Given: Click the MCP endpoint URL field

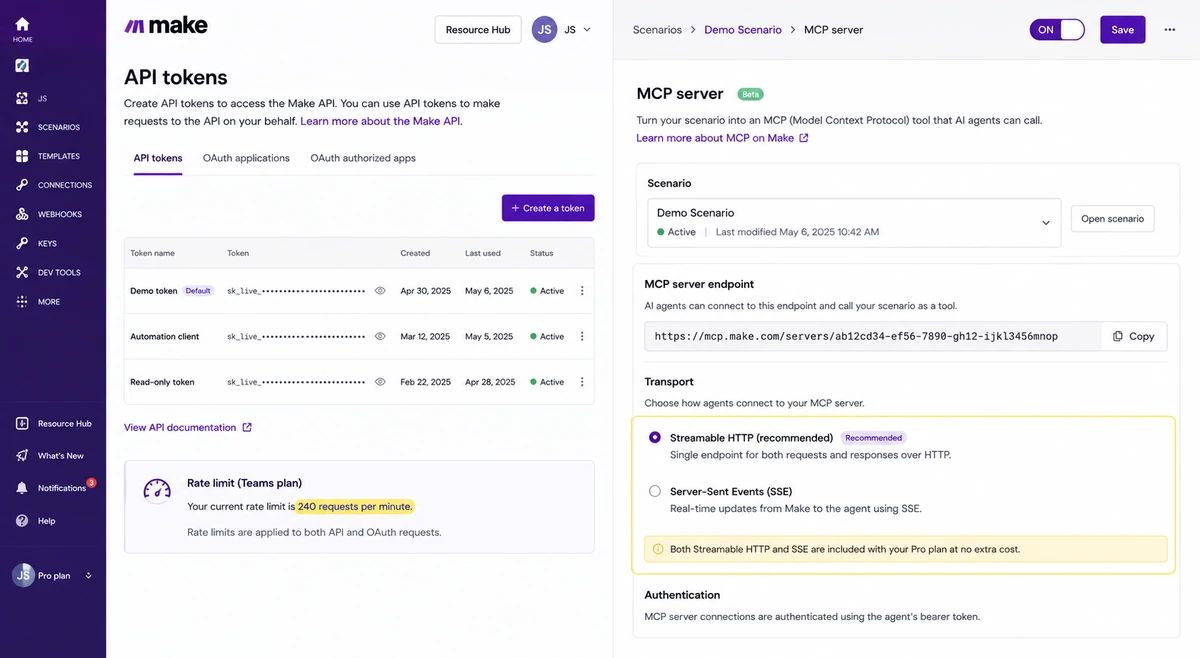Looking at the screenshot, I should click(873, 336).
